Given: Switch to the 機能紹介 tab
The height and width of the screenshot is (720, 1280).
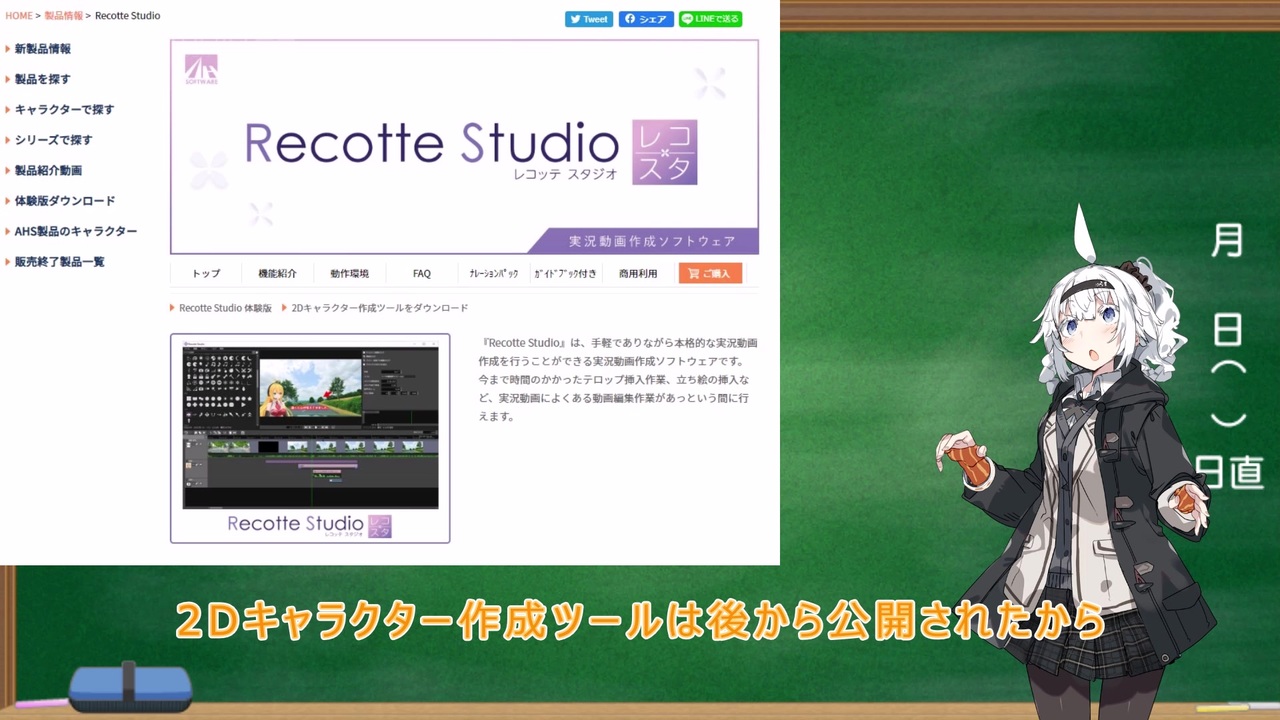Looking at the screenshot, I should tap(277, 273).
